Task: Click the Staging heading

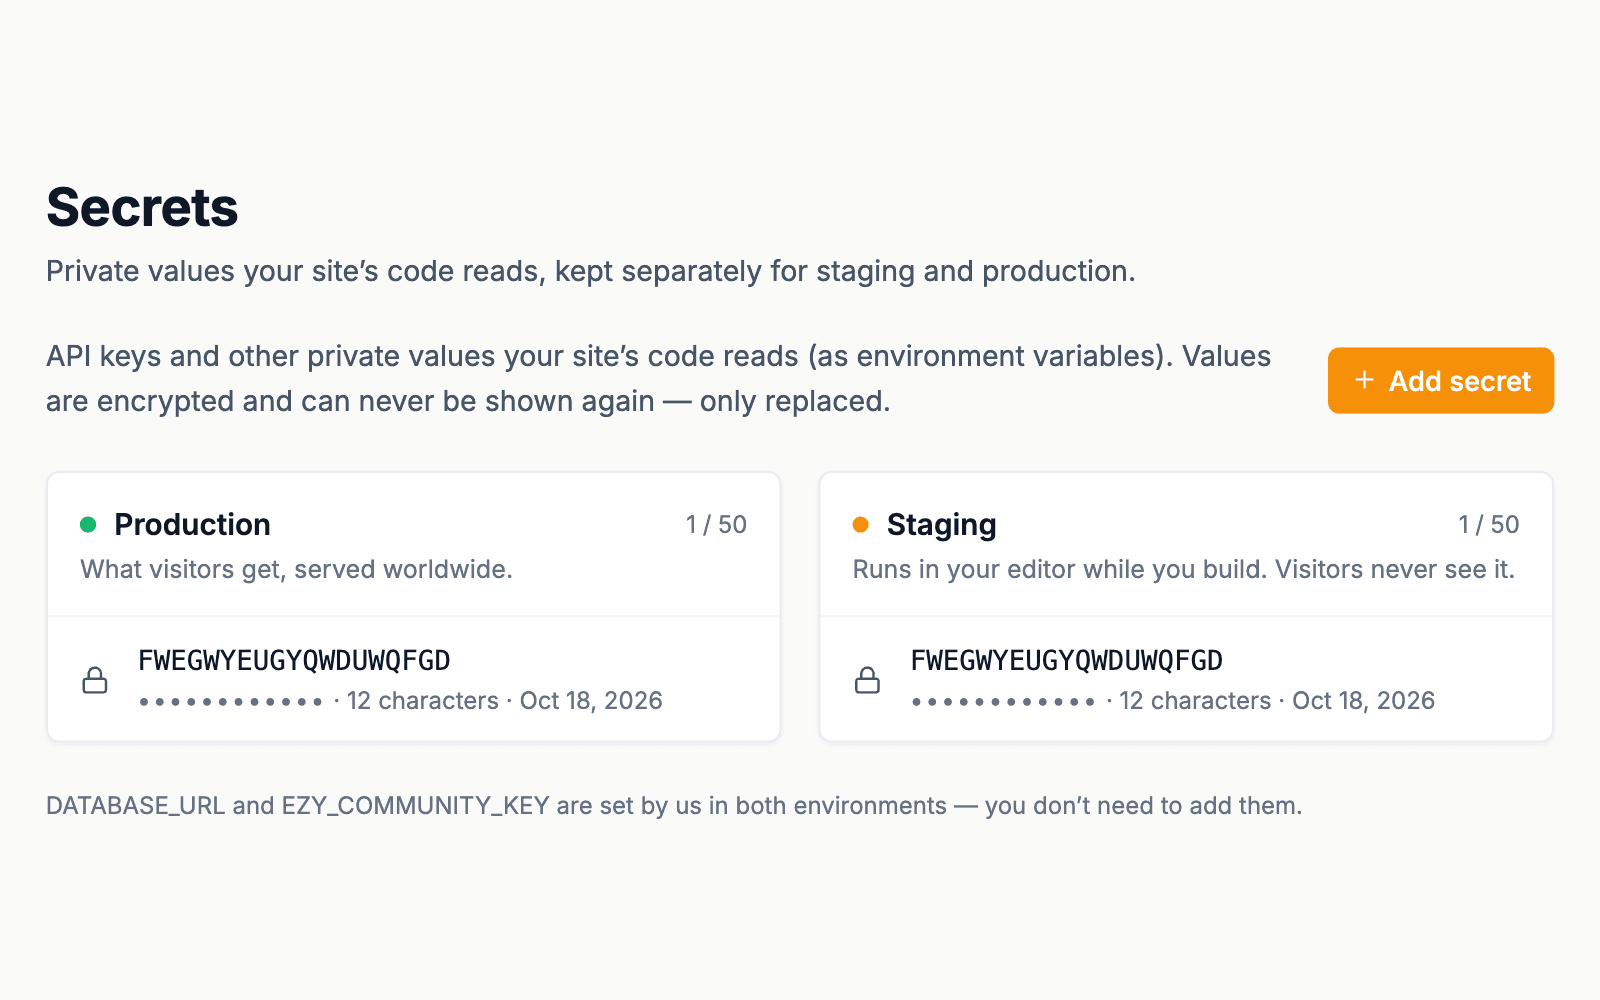Action: pos(941,525)
